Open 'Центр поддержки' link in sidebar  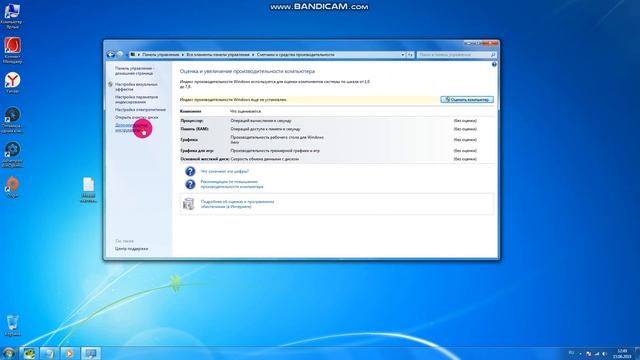coord(131,249)
